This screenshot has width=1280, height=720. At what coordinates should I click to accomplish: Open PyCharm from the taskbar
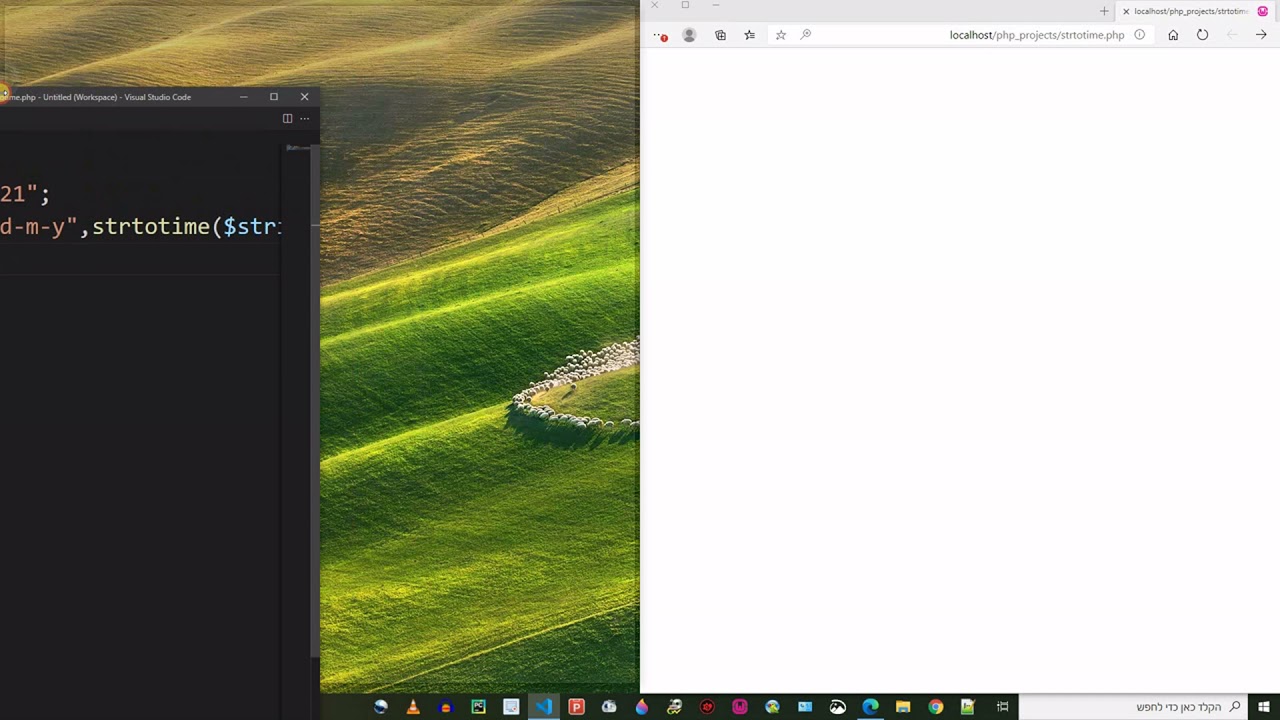pyautogui.click(x=478, y=707)
